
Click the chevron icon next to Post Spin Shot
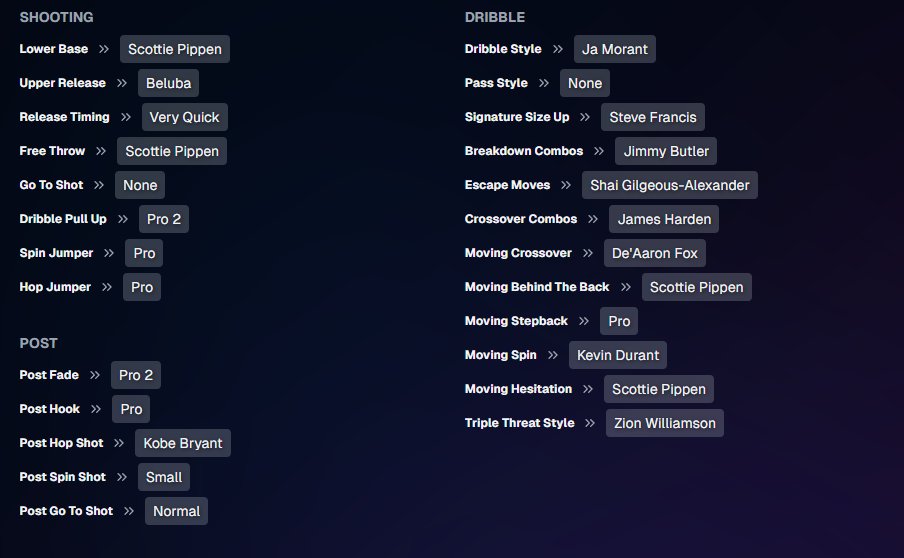122,477
